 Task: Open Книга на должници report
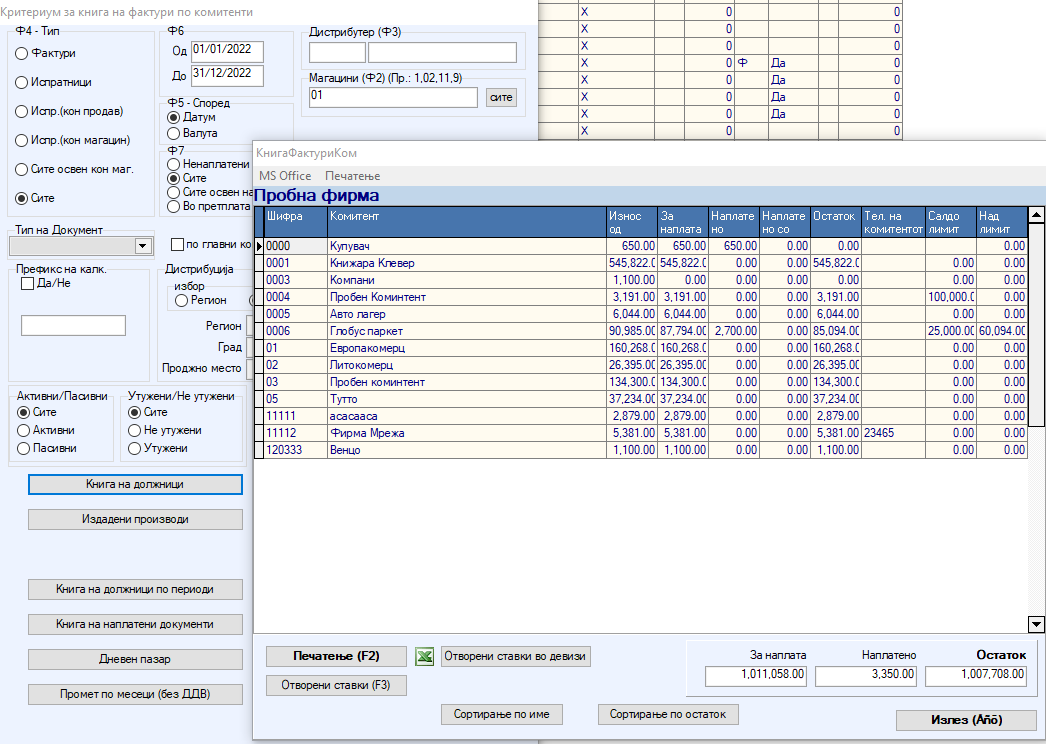(x=135, y=484)
